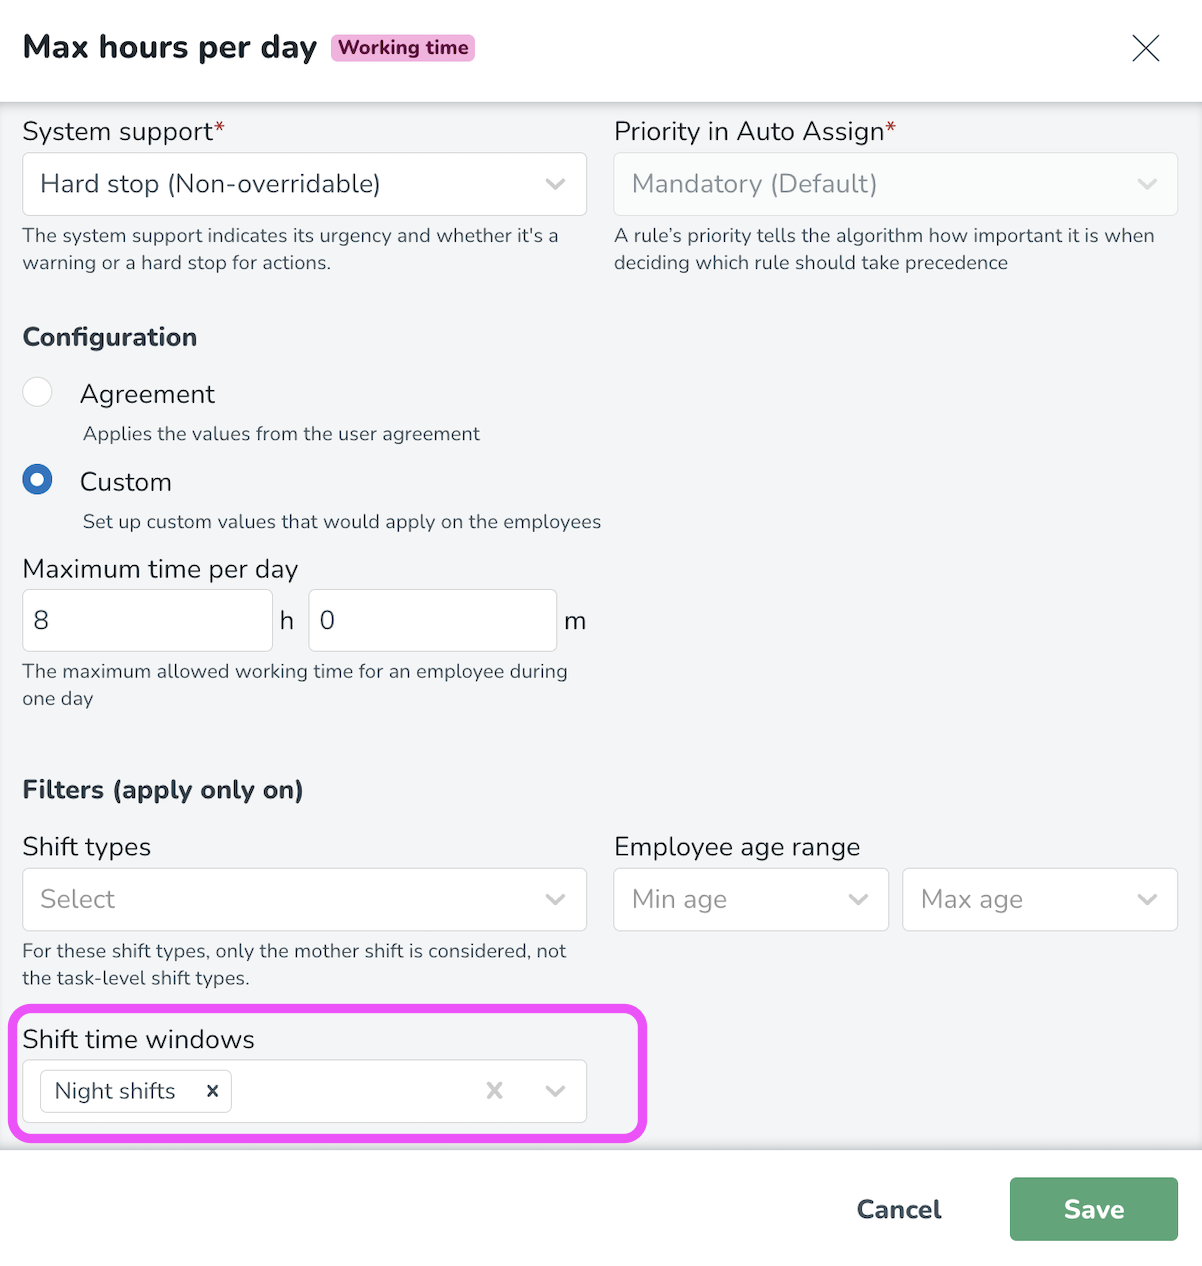Click the Night shifts chip label

point(115,1091)
